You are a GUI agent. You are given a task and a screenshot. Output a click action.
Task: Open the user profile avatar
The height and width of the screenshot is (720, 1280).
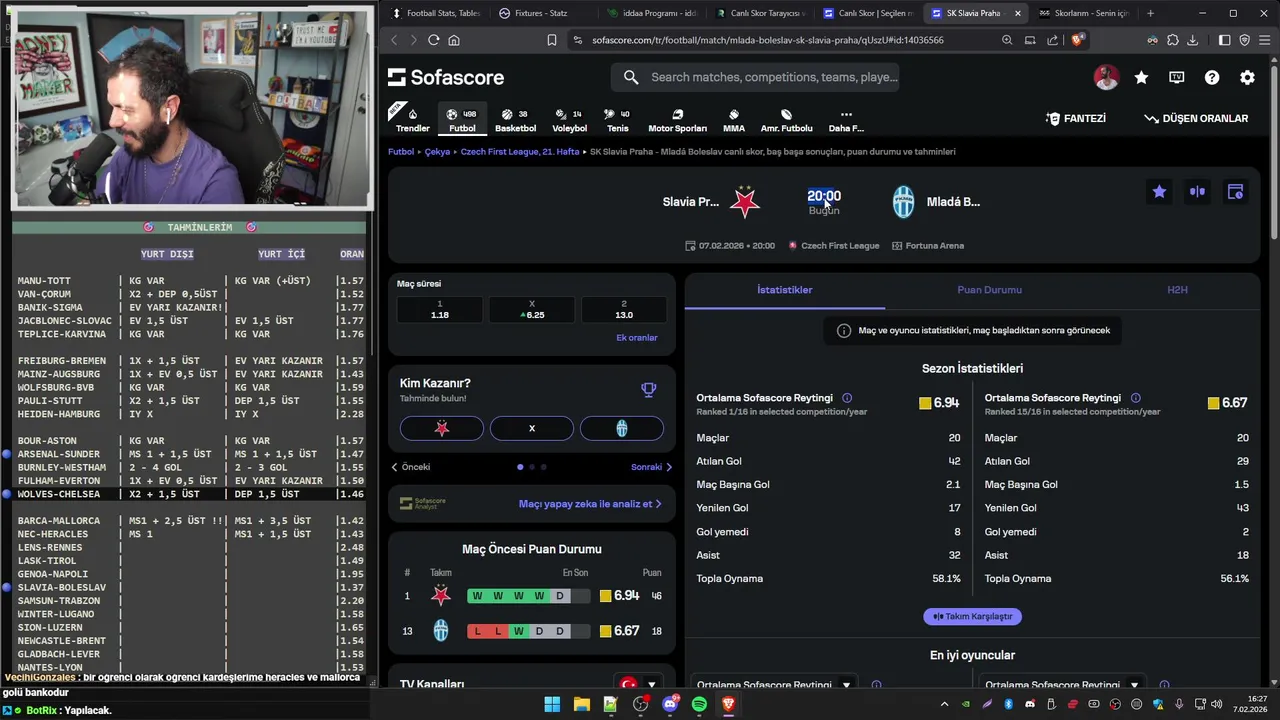(x=1106, y=77)
